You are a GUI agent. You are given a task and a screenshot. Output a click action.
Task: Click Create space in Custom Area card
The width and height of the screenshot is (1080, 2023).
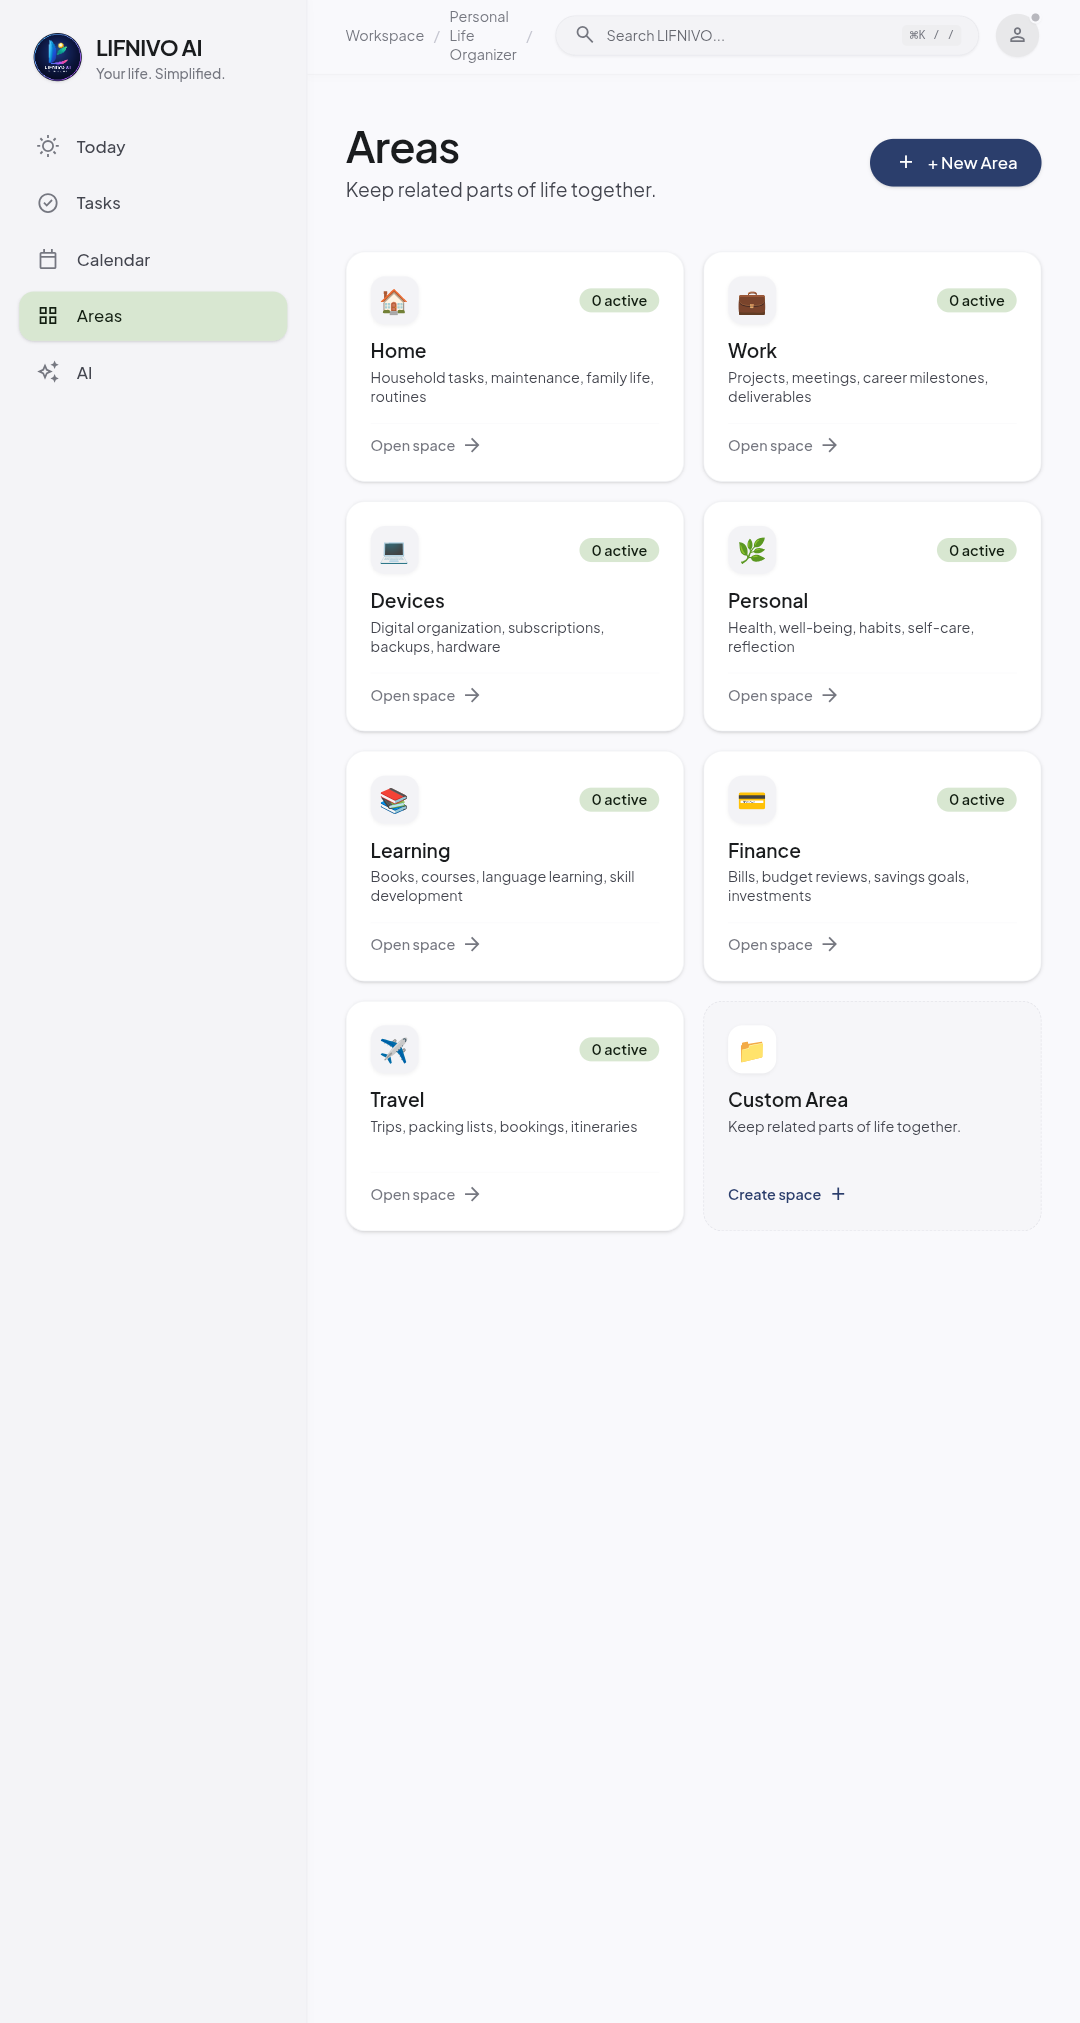[x=787, y=1195]
